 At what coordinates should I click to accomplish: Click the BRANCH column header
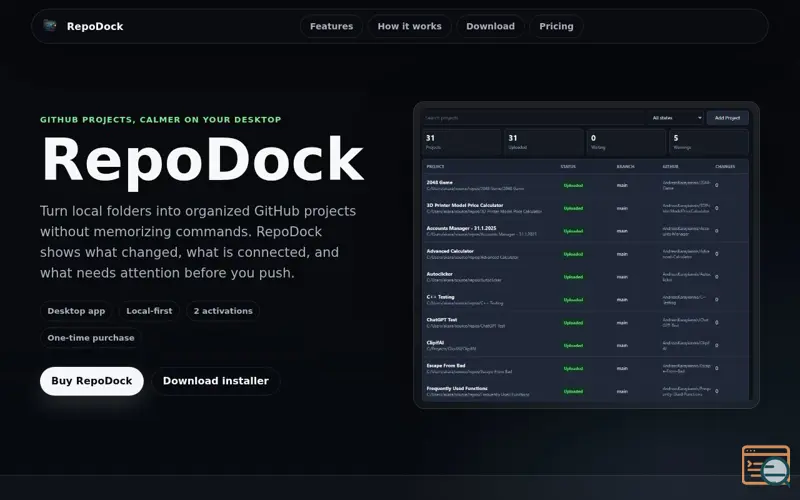click(625, 166)
